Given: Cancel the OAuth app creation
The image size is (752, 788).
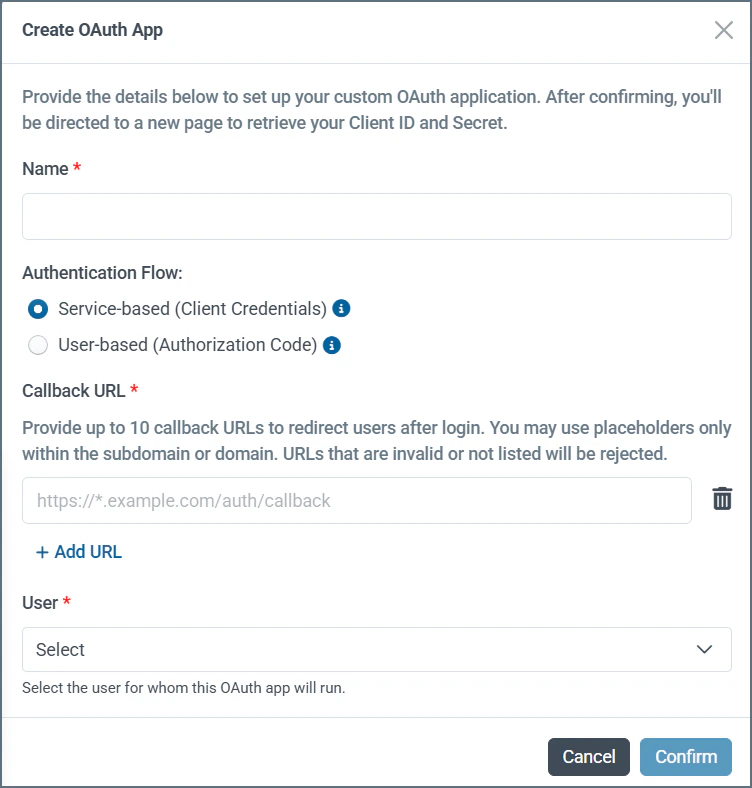Looking at the screenshot, I should (x=589, y=757).
